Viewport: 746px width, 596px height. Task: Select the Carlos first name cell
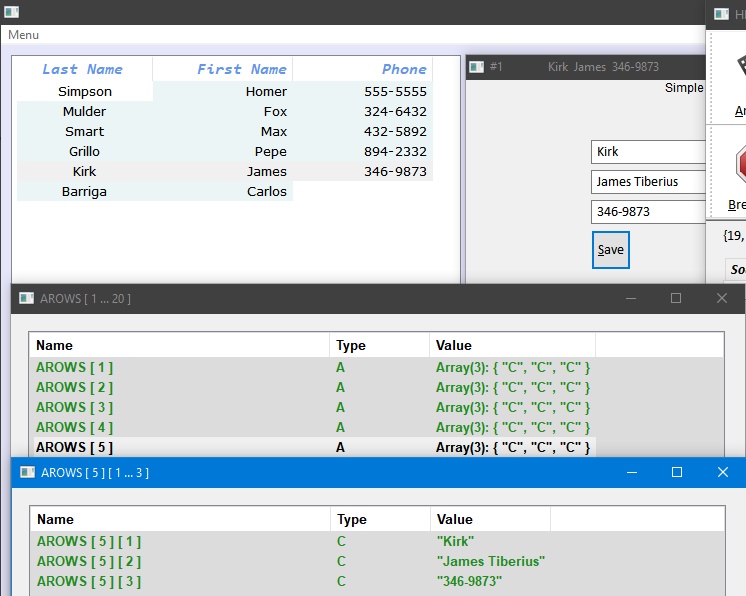(x=223, y=191)
